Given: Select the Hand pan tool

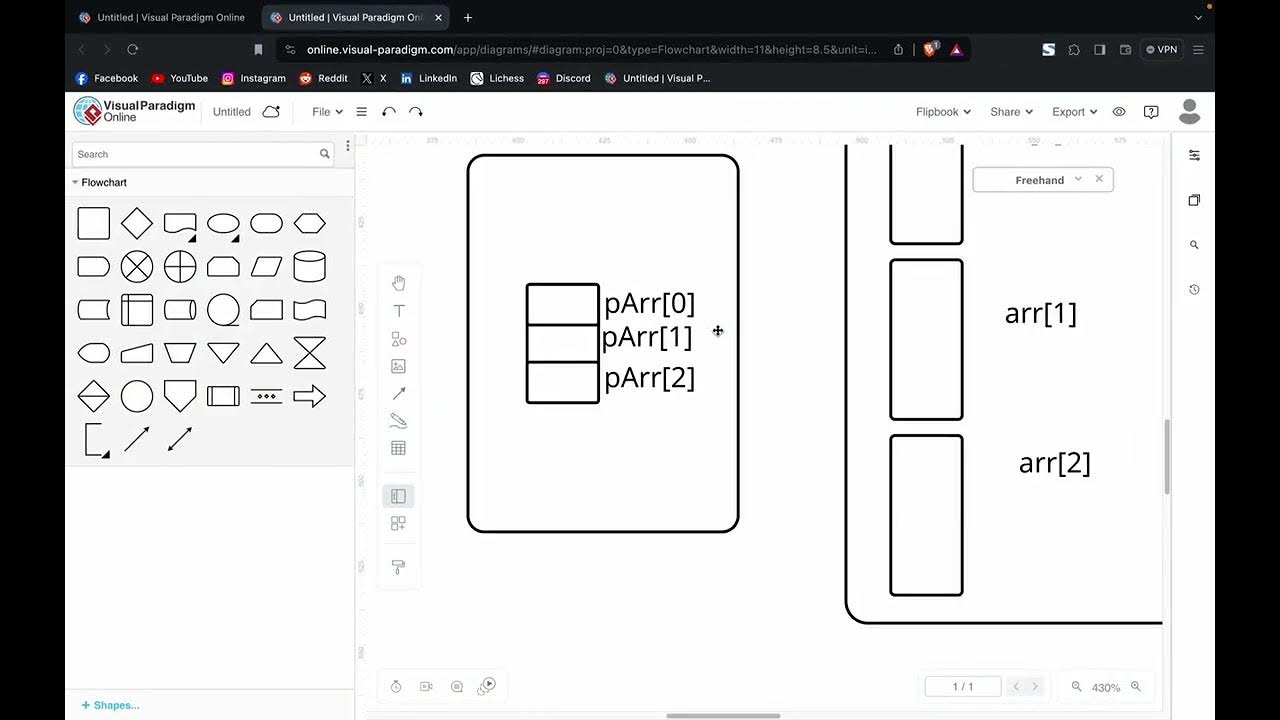Looking at the screenshot, I should pos(398,283).
